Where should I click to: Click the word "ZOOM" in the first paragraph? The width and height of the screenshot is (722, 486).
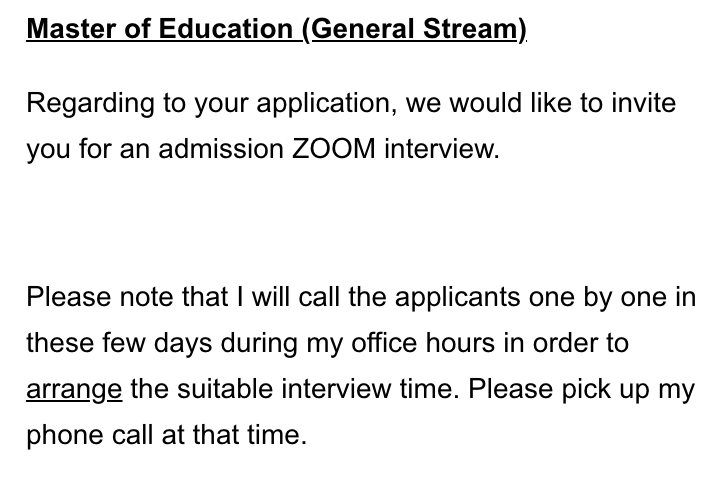334,149
